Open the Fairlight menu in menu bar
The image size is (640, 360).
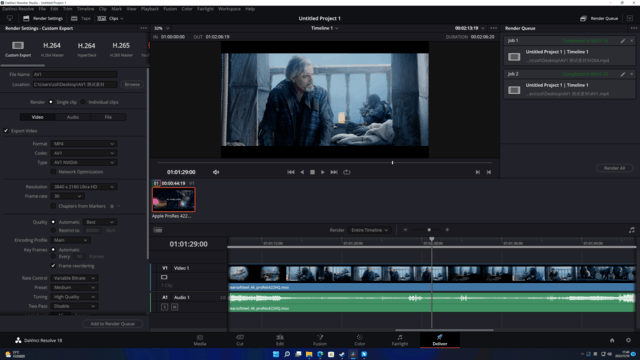(x=205, y=9)
